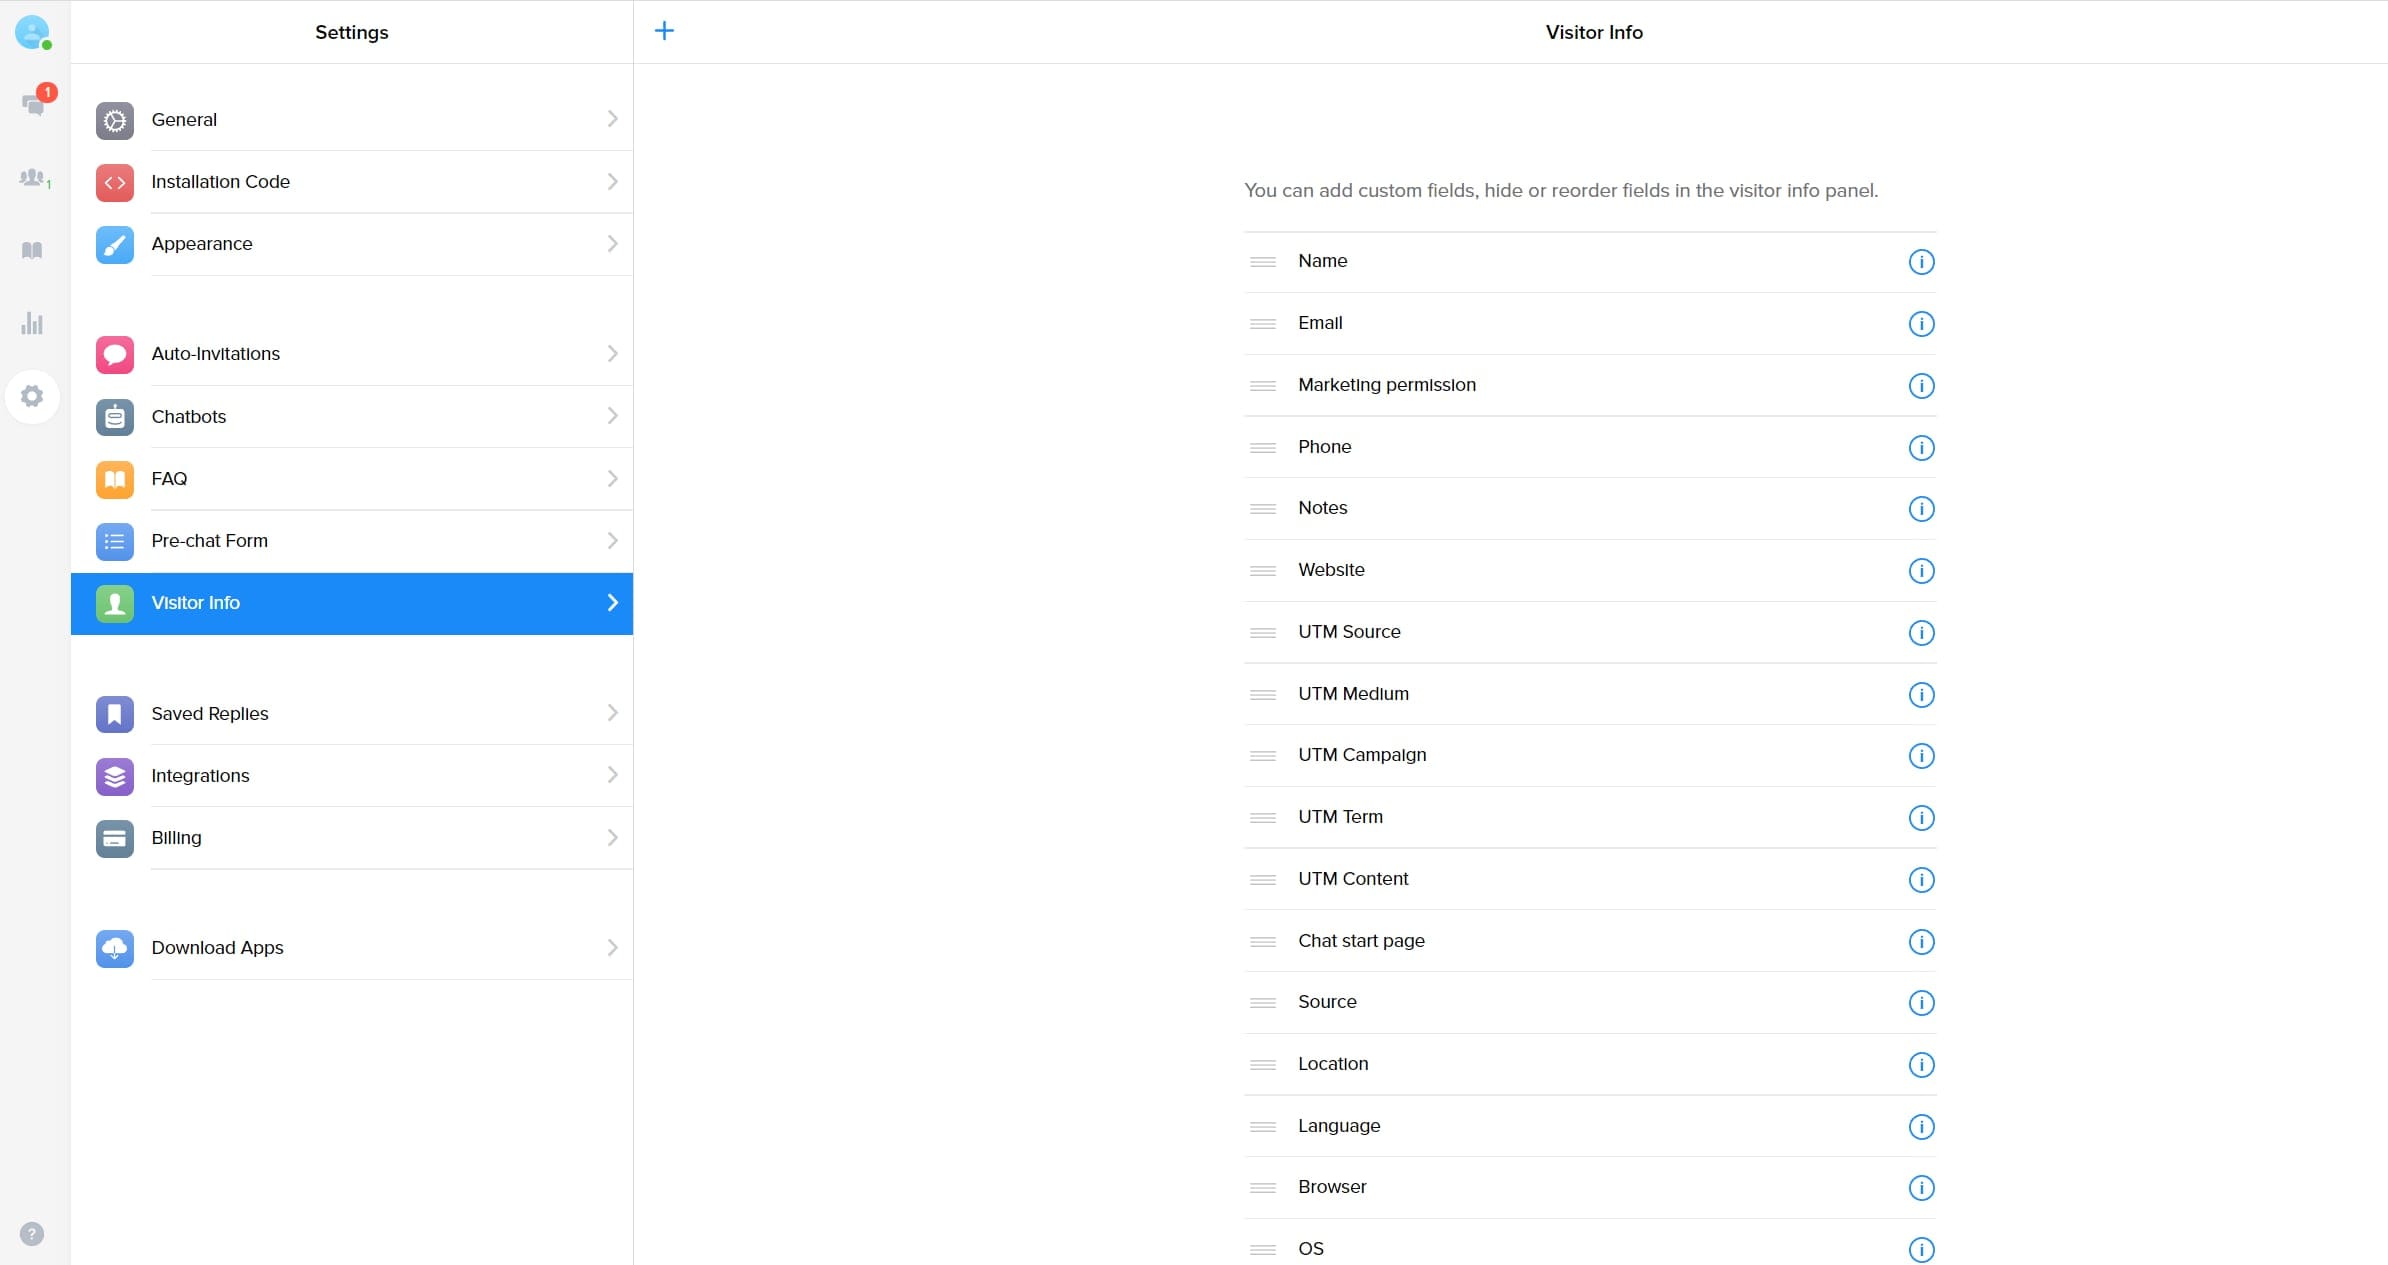The image size is (2388, 1265).
Task: Open info icon for UTM Campaign field
Action: point(1921,756)
